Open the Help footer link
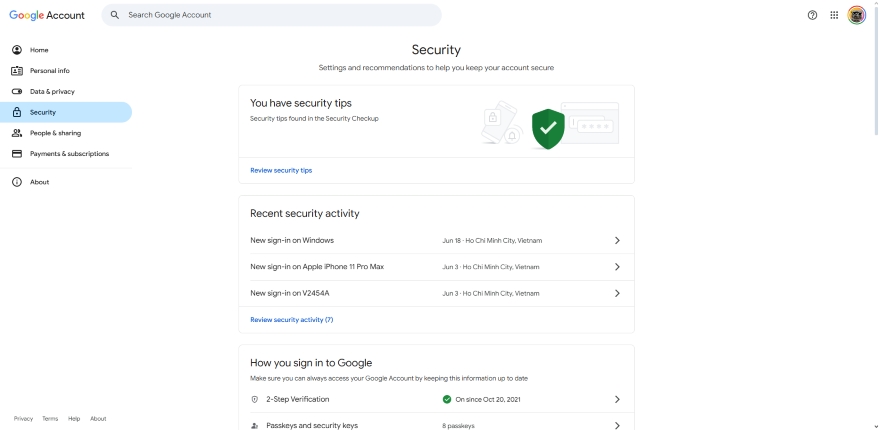Viewport: 880px width, 430px height. [x=74, y=419]
